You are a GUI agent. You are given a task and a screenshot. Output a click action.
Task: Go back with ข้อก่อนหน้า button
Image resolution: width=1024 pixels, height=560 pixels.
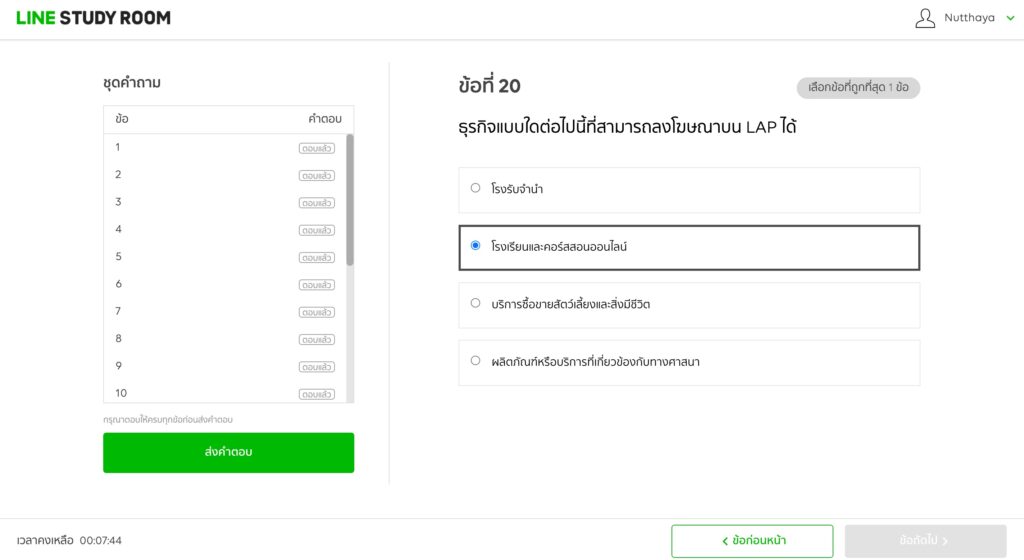pyautogui.click(x=752, y=541)
